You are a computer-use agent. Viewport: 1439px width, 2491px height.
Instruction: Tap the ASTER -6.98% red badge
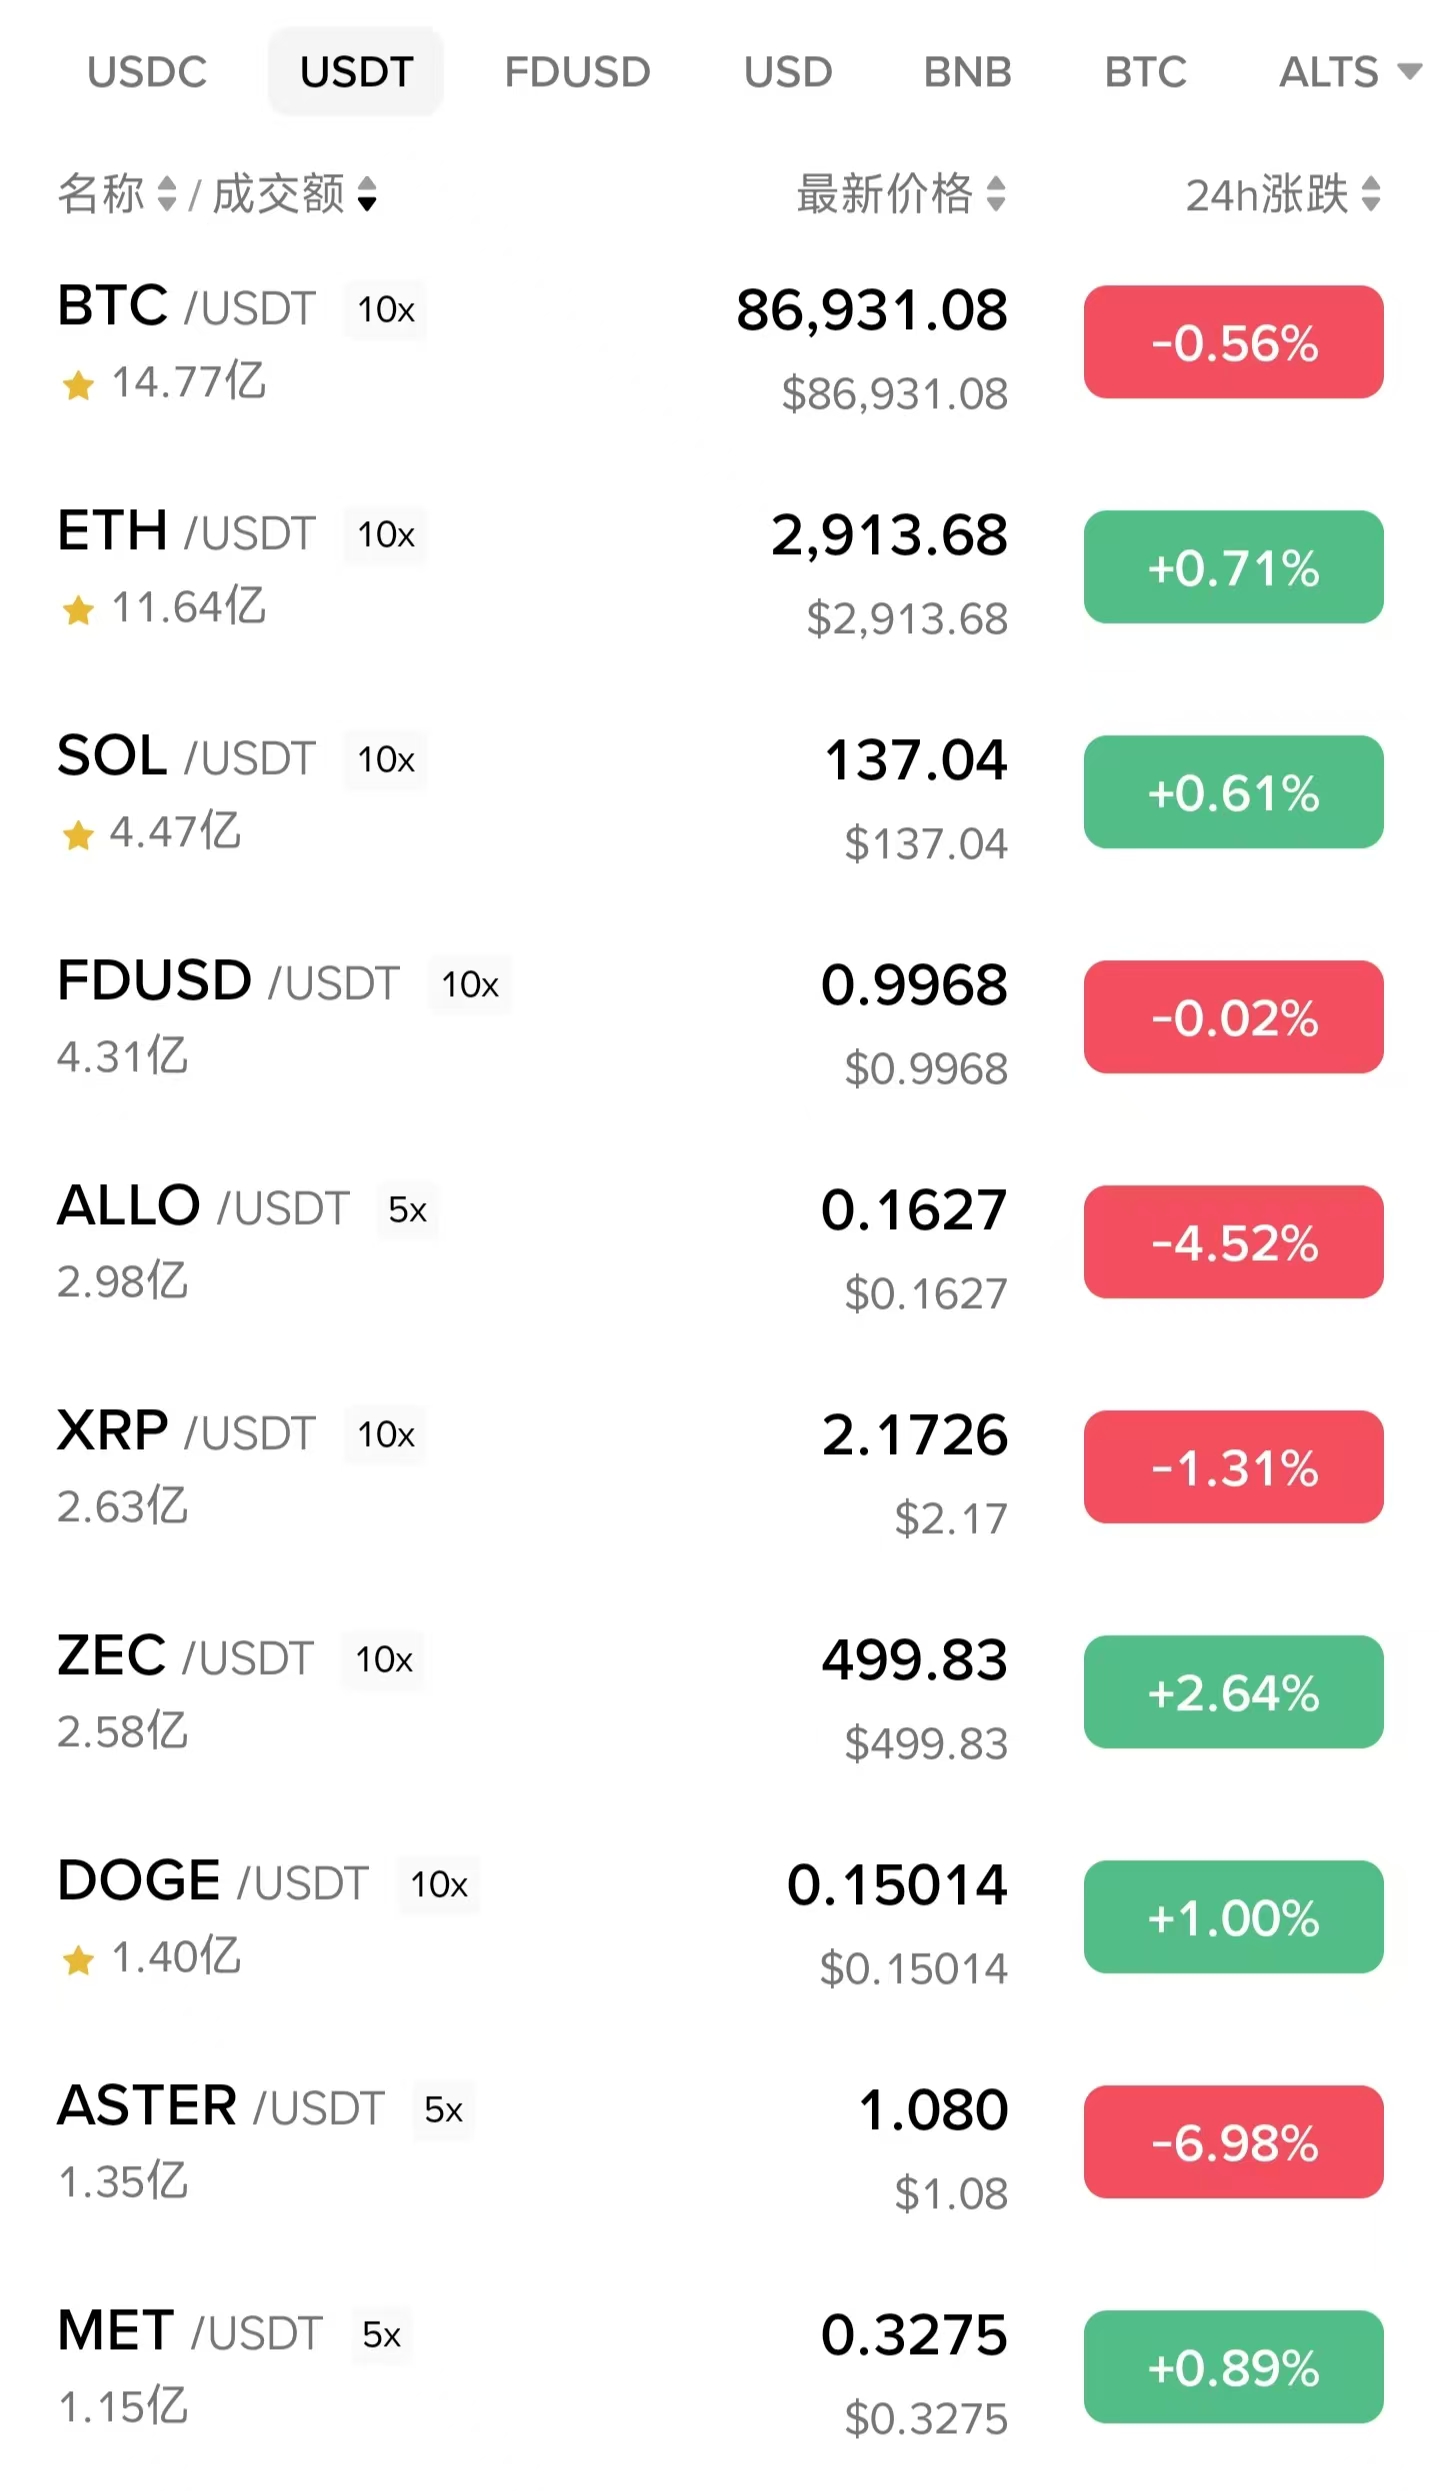pyautogui.click(x=1233, y=2142)
